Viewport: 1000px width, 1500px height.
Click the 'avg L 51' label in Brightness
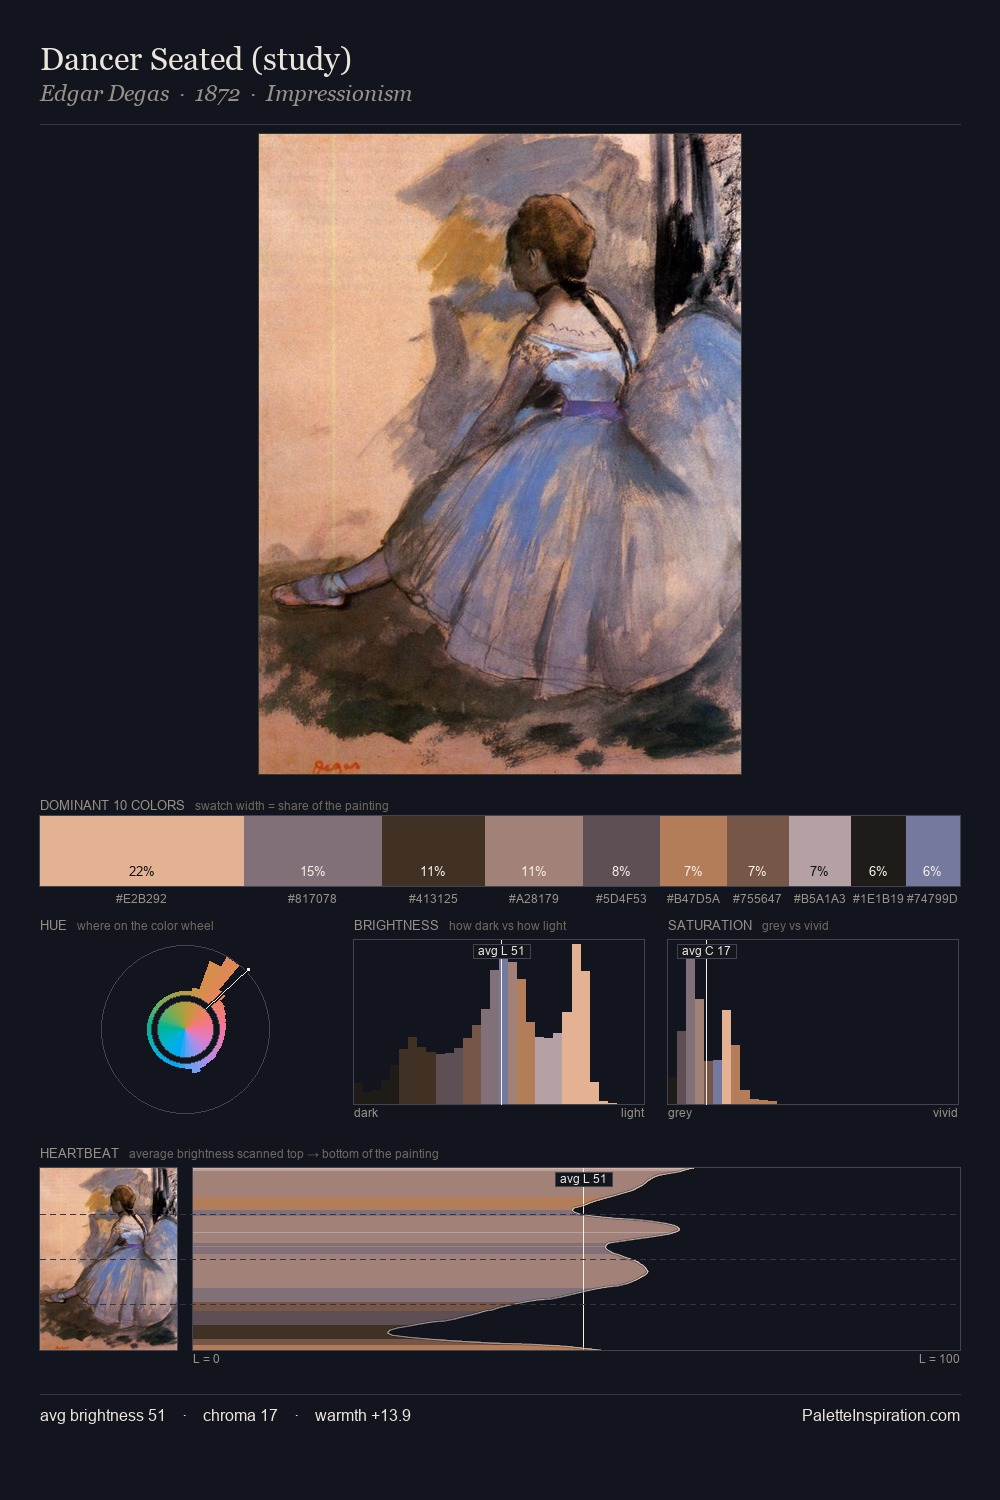coord(501,951)
